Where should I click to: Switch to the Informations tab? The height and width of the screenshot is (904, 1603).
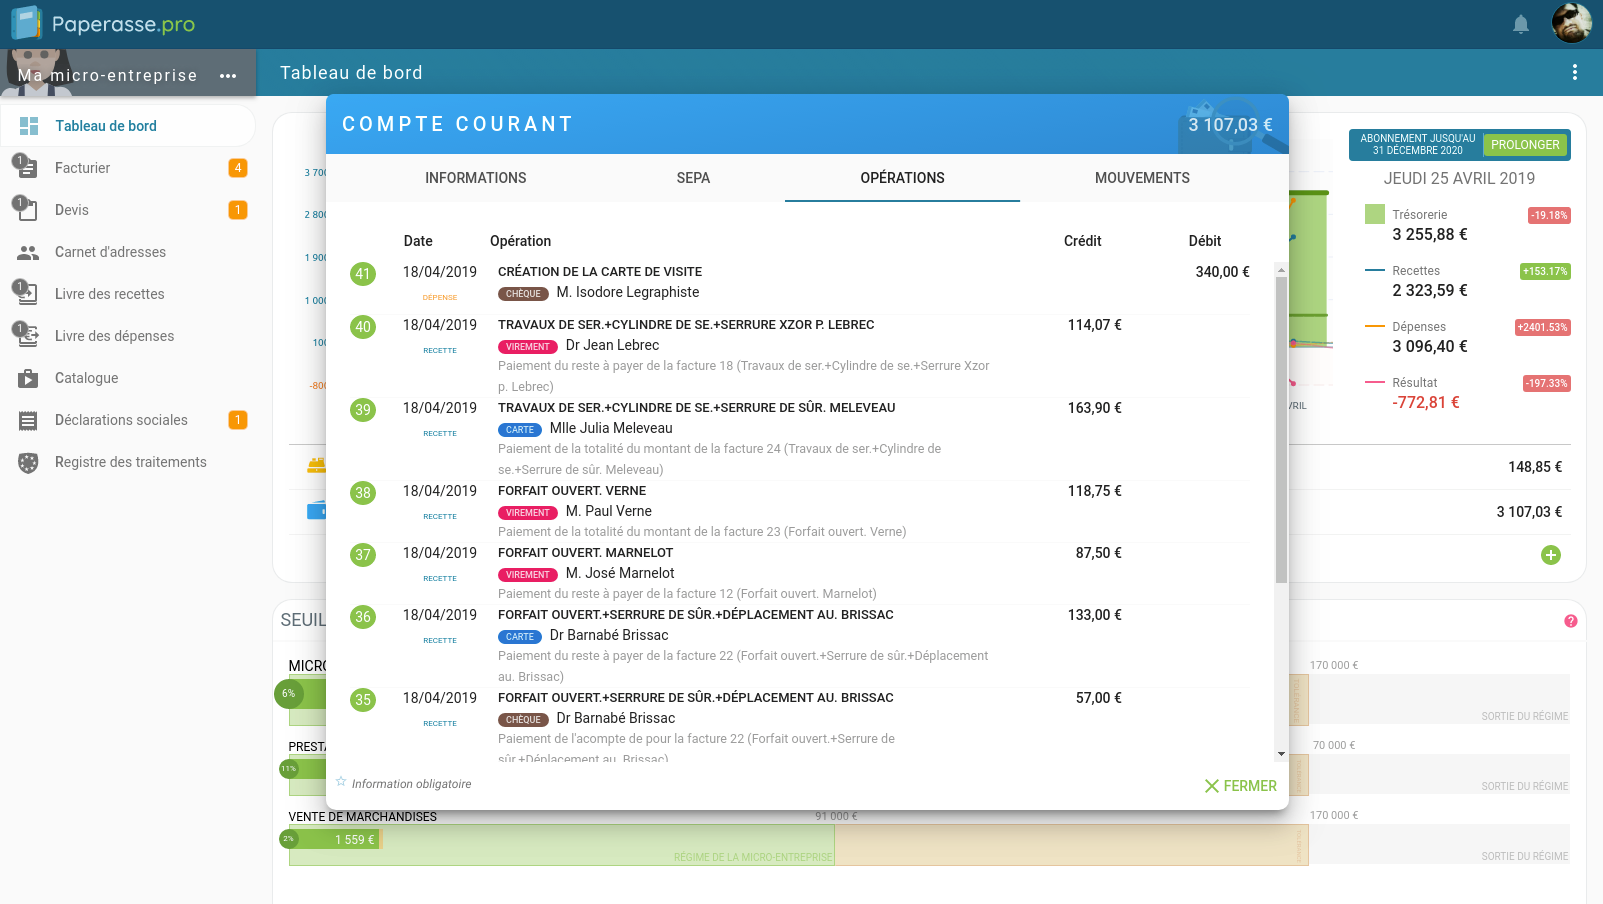475,177
